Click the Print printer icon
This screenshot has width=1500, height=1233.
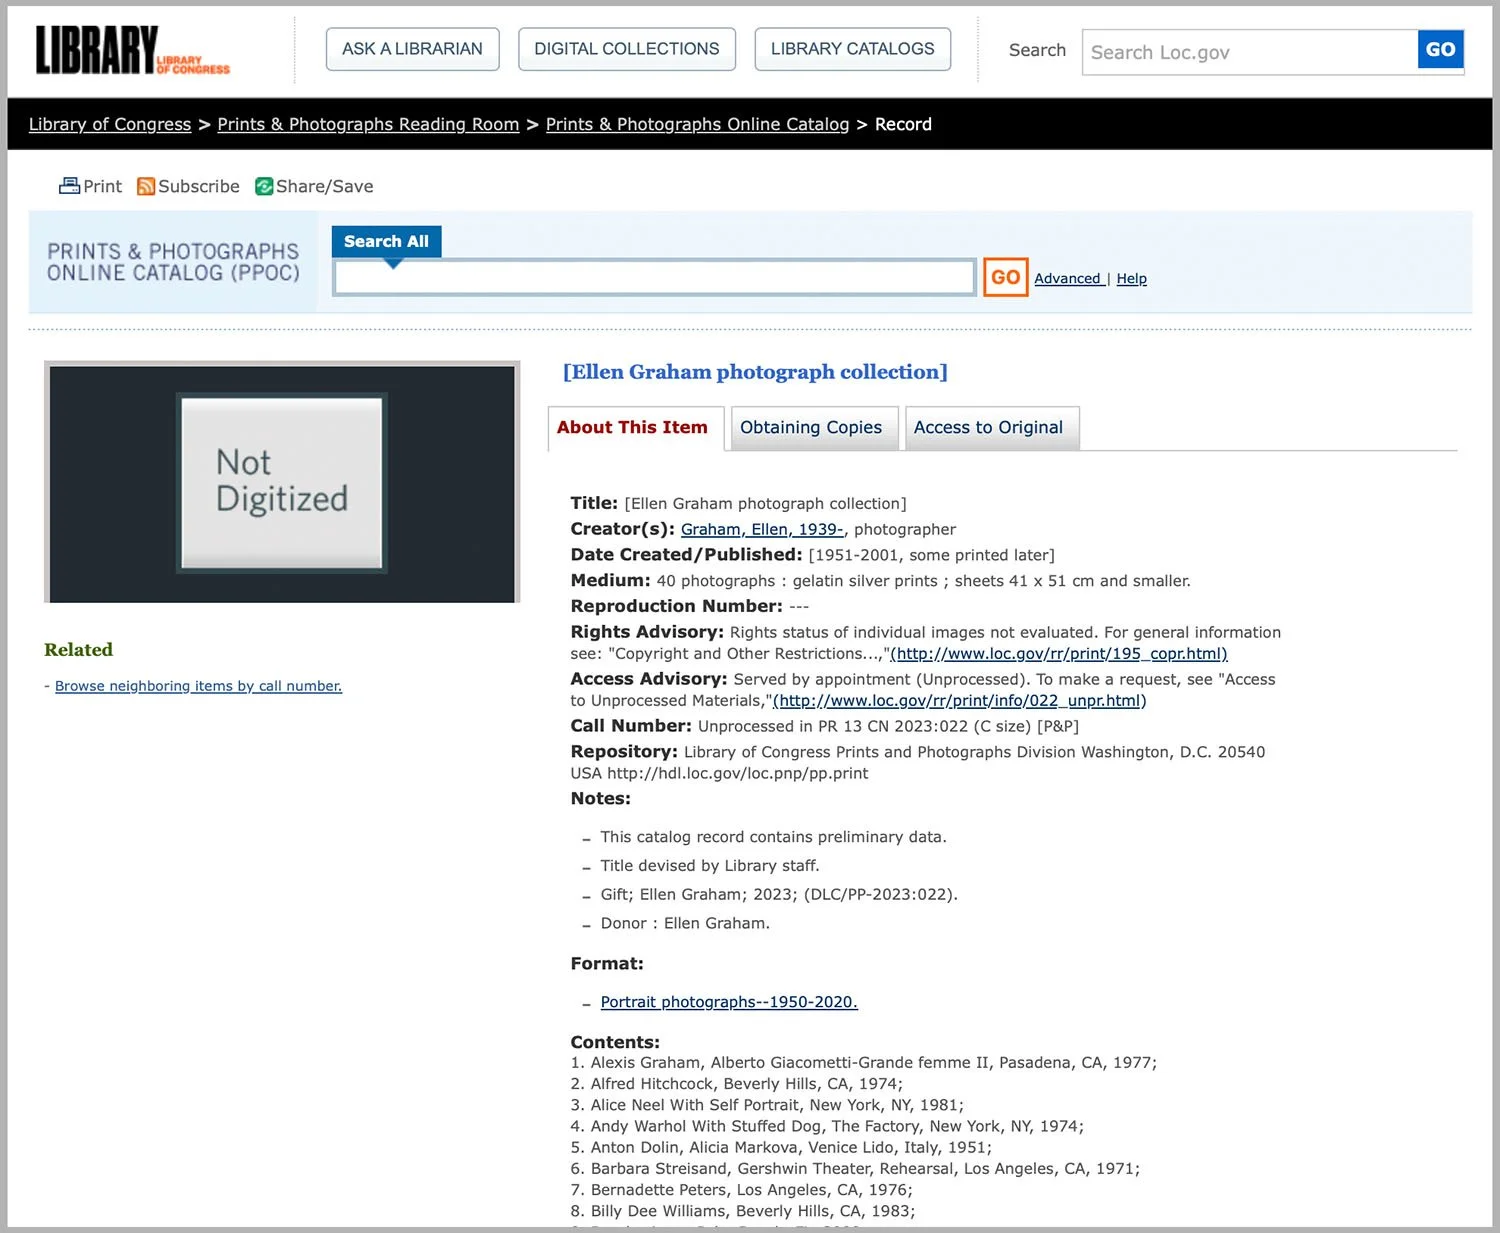(69, 186)
